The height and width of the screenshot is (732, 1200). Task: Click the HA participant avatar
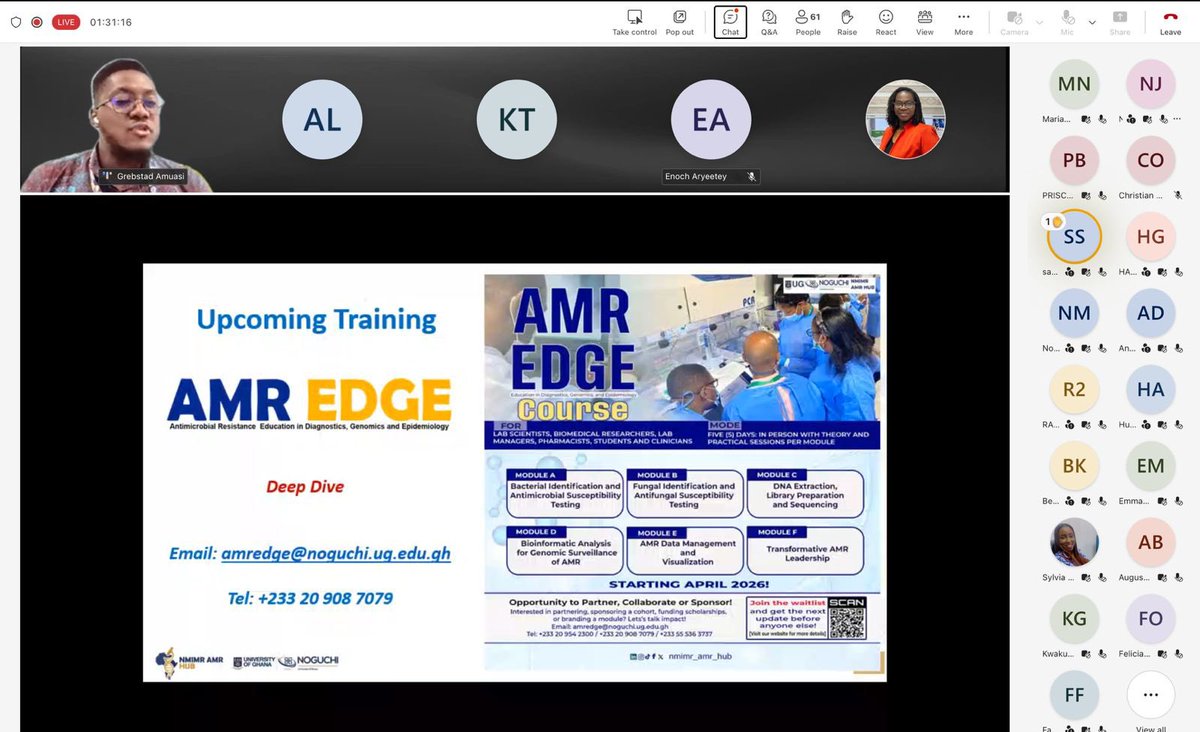click(x=1151, y=389)
